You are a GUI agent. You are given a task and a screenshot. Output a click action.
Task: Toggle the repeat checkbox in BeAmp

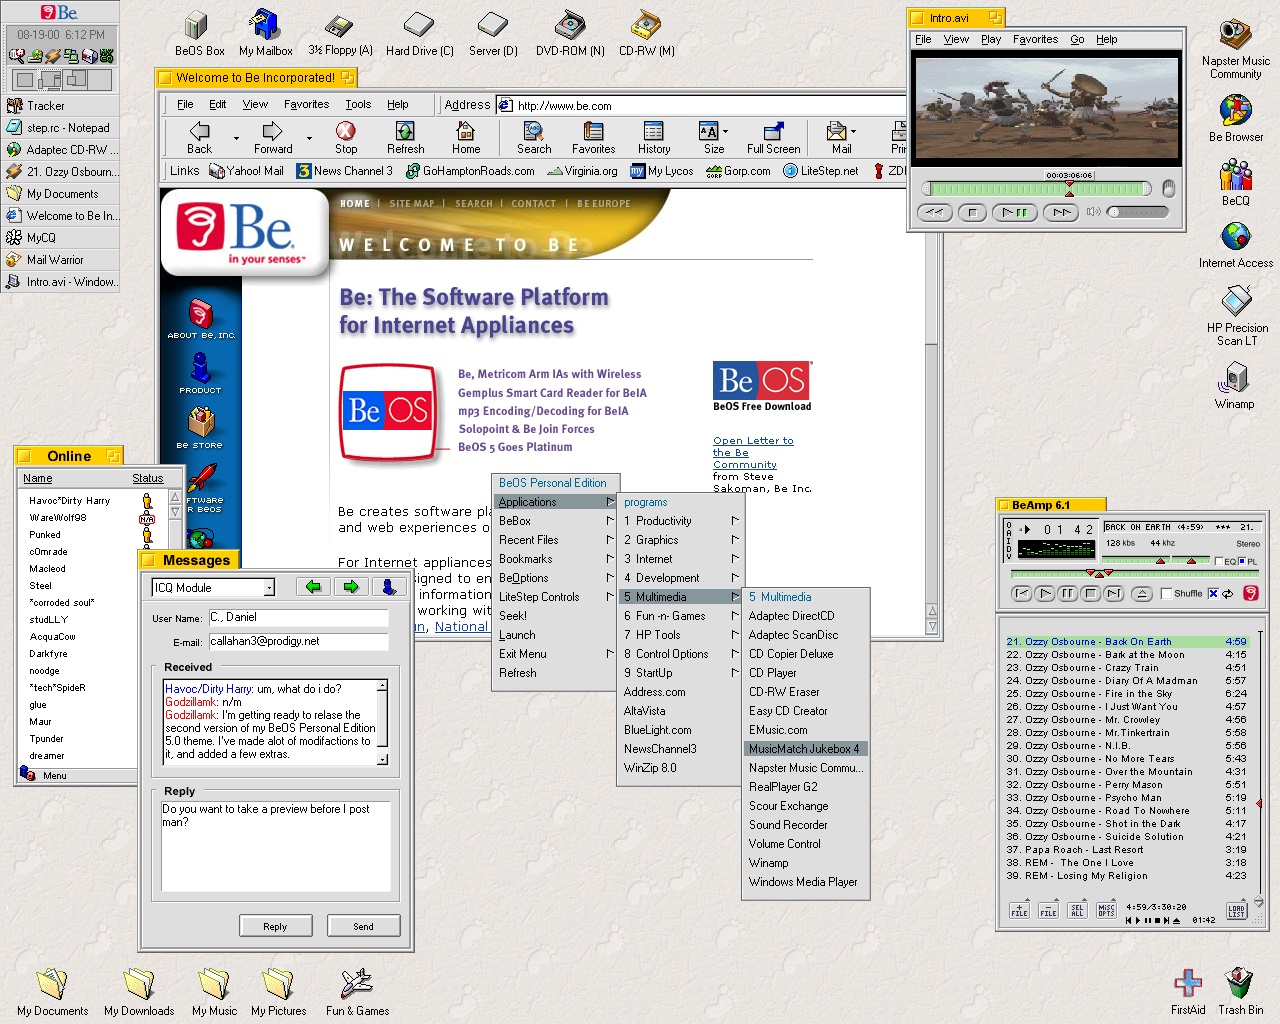[x=1213, y=593]
